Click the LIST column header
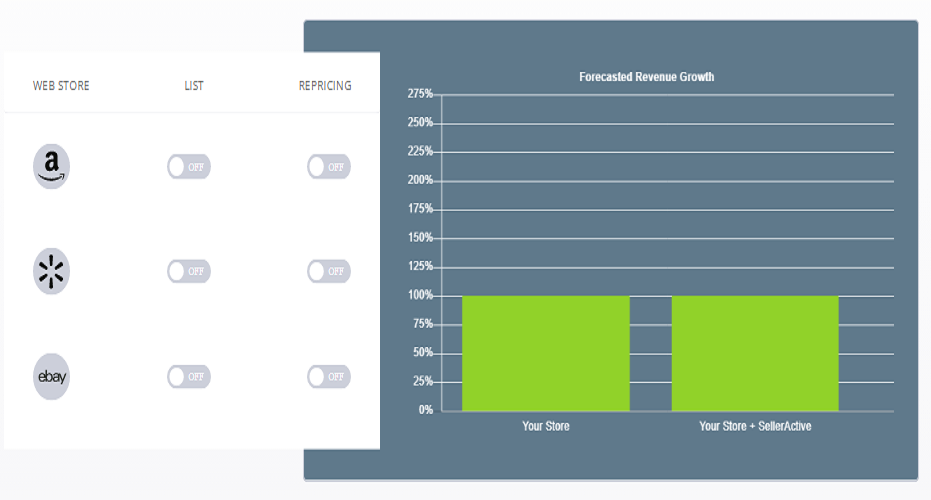Screen dimensions: 931x500 point(194,86)
